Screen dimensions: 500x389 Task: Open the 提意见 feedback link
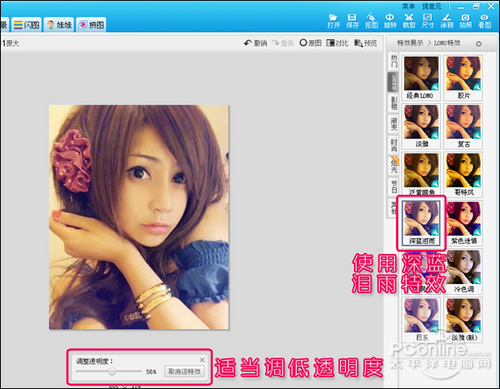click(x=432, y=6)
